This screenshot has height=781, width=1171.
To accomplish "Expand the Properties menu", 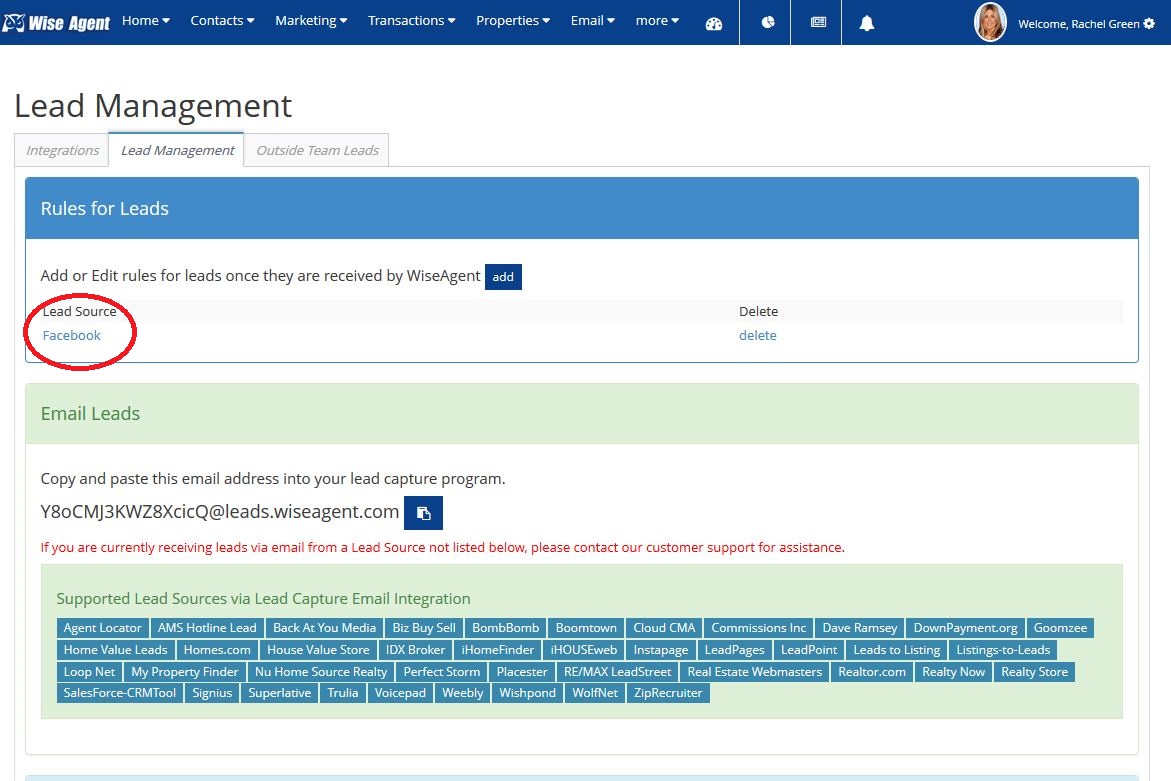I will tap(513, 21).
